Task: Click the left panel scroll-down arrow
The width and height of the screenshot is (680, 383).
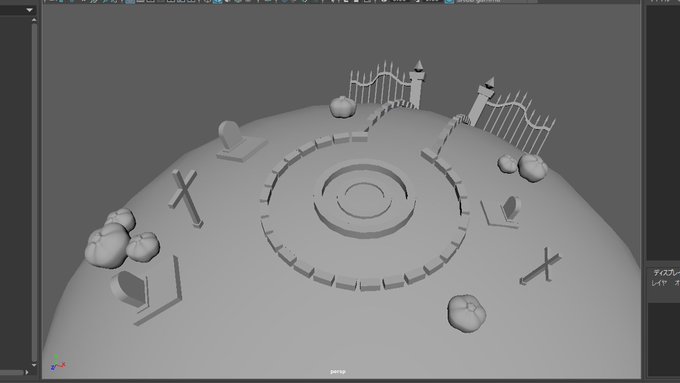Action: pyautogui.click(x=34, y=365)
